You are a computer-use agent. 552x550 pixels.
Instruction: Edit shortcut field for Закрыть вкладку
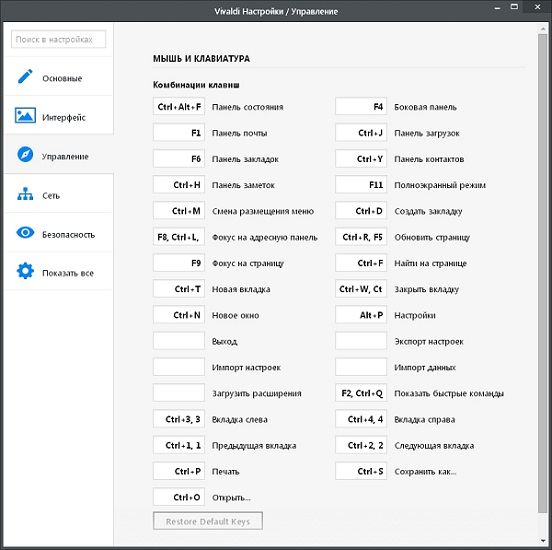coord(361,289)
